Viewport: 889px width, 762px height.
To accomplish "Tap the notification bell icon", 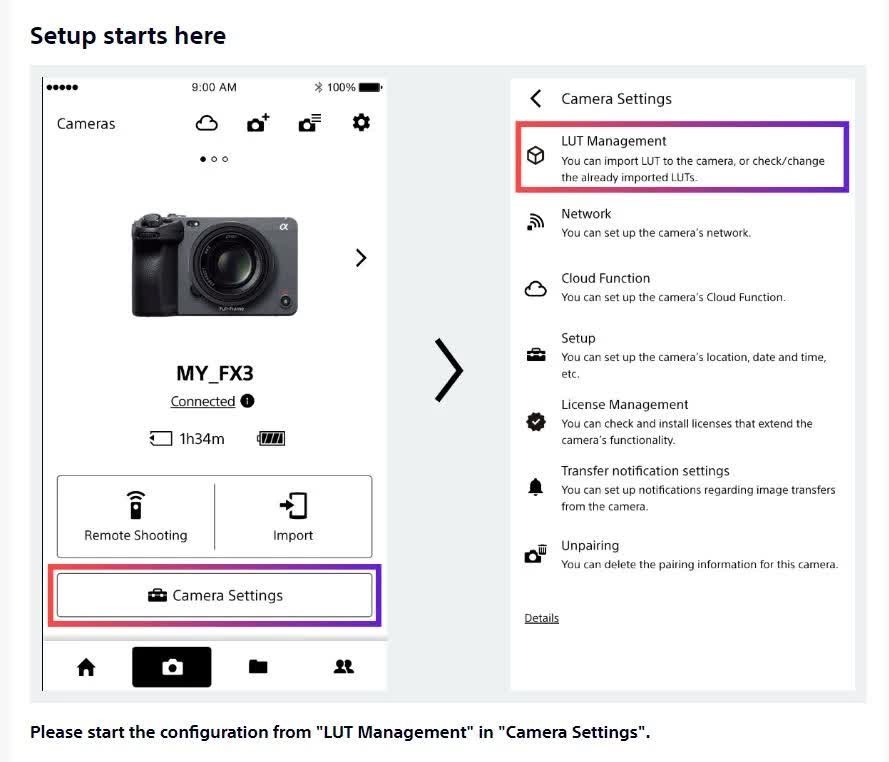I will click(536, 487).
